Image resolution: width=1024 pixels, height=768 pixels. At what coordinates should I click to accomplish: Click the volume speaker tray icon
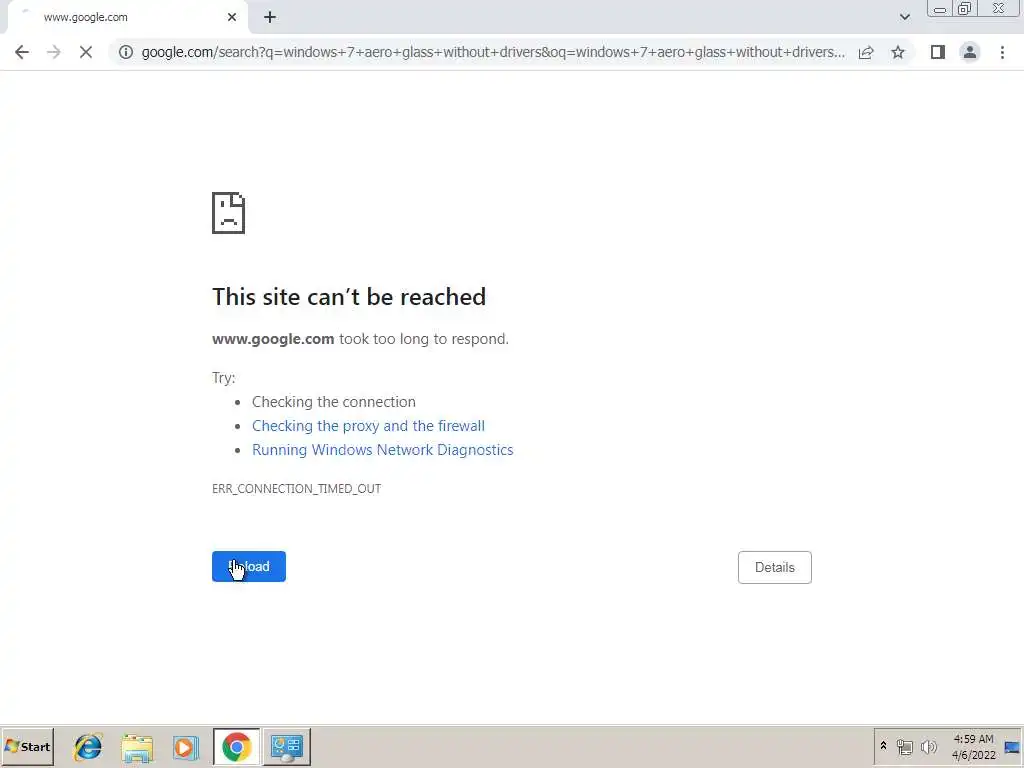click(x=928, y=746)
